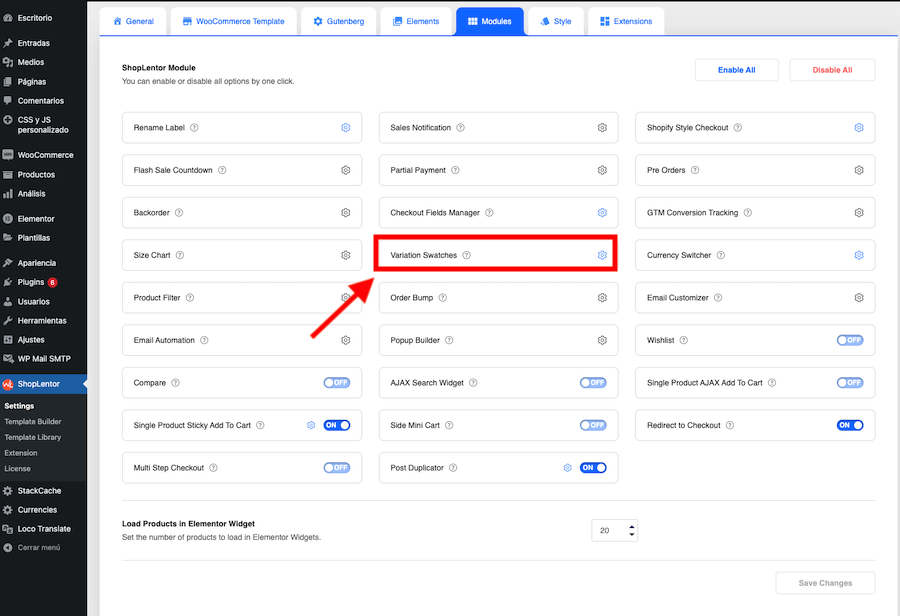Switch to the Elements tab
The image size is (900, 616).
(413, 21)
